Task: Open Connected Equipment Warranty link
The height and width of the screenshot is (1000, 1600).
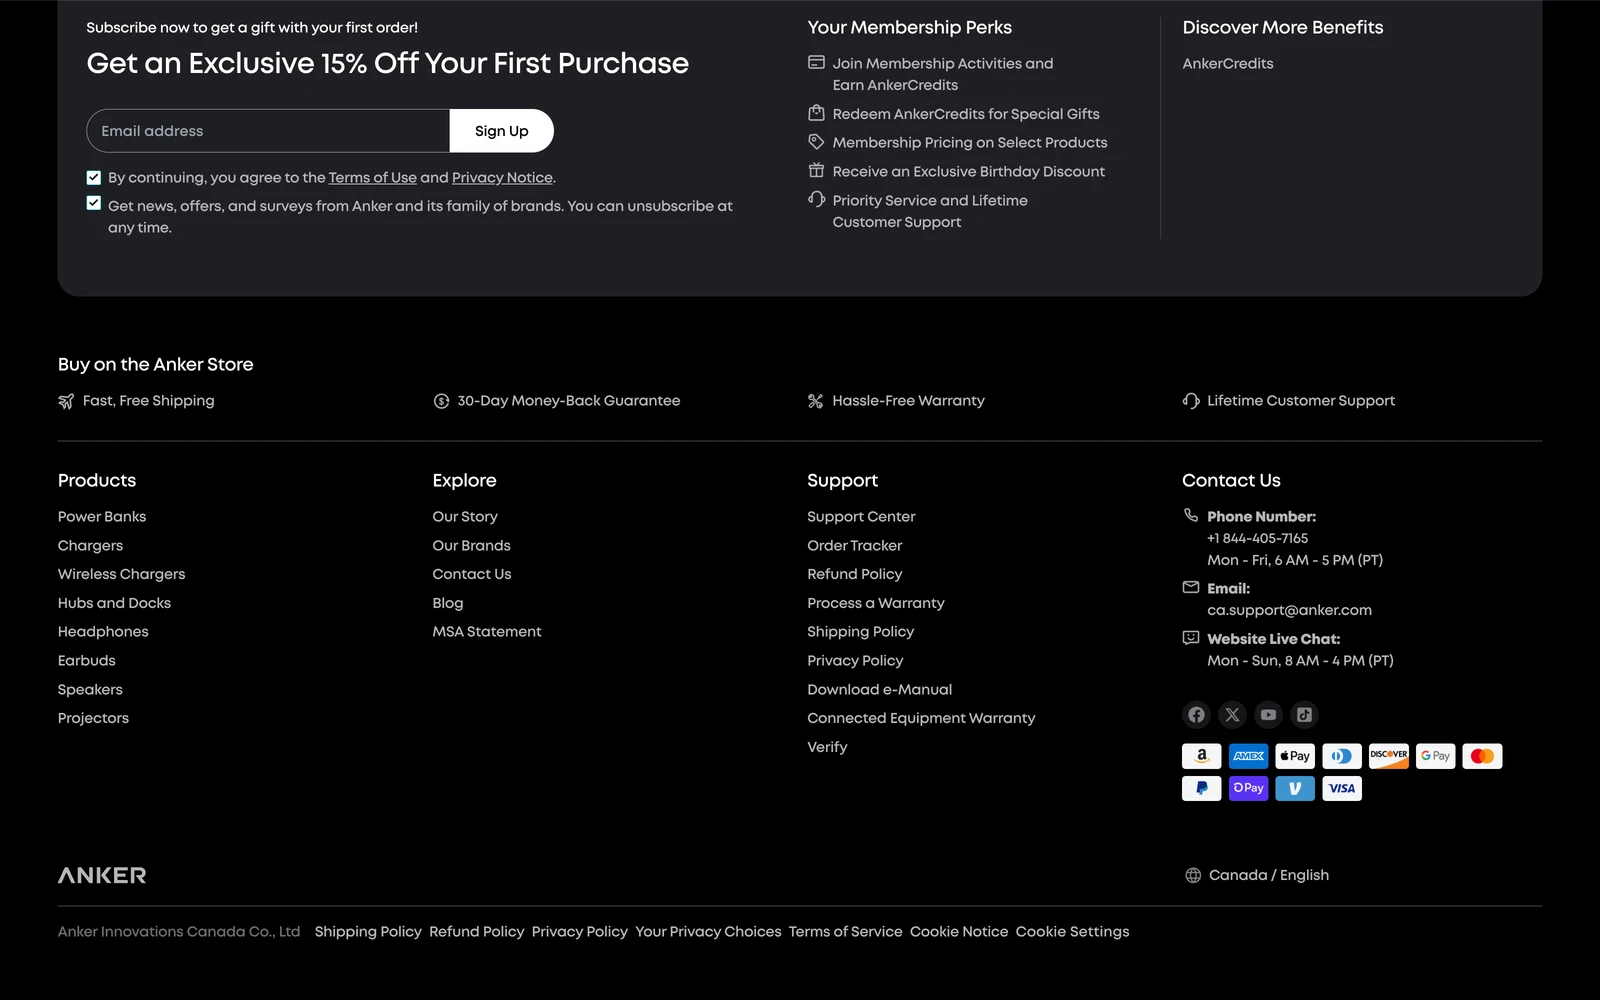Action: [921, 718]
